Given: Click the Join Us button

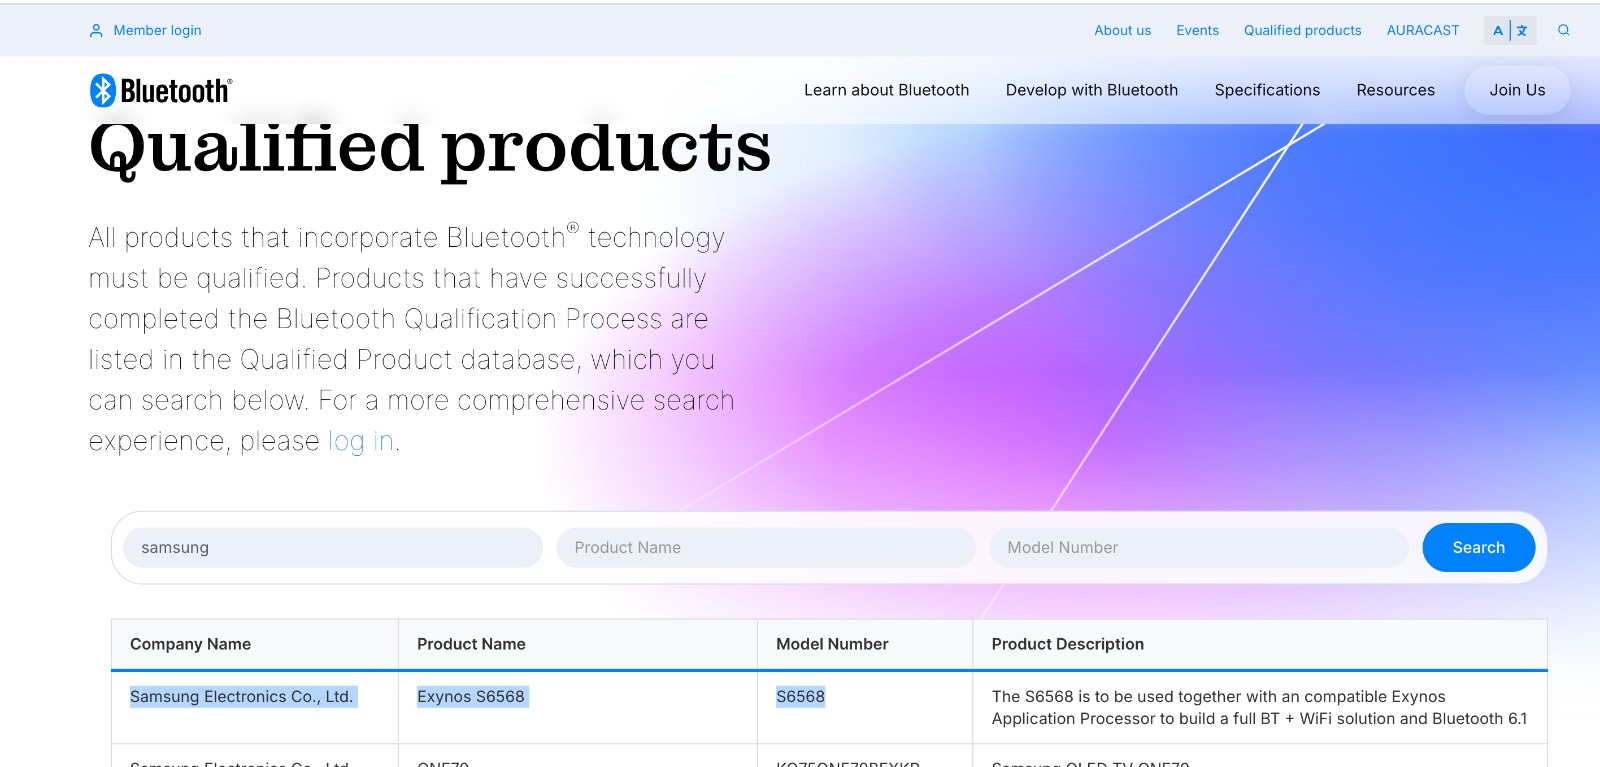Looking at the screenshot, I should tap(1516, 90).
